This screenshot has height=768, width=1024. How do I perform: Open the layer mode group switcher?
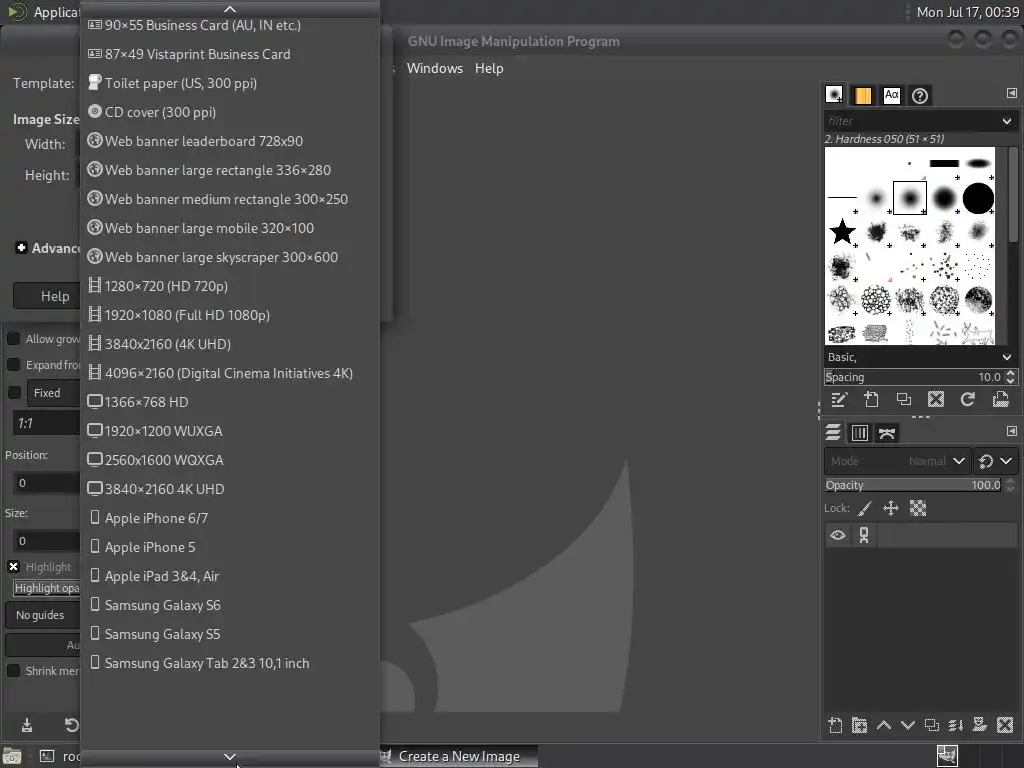tap(995, 461)
